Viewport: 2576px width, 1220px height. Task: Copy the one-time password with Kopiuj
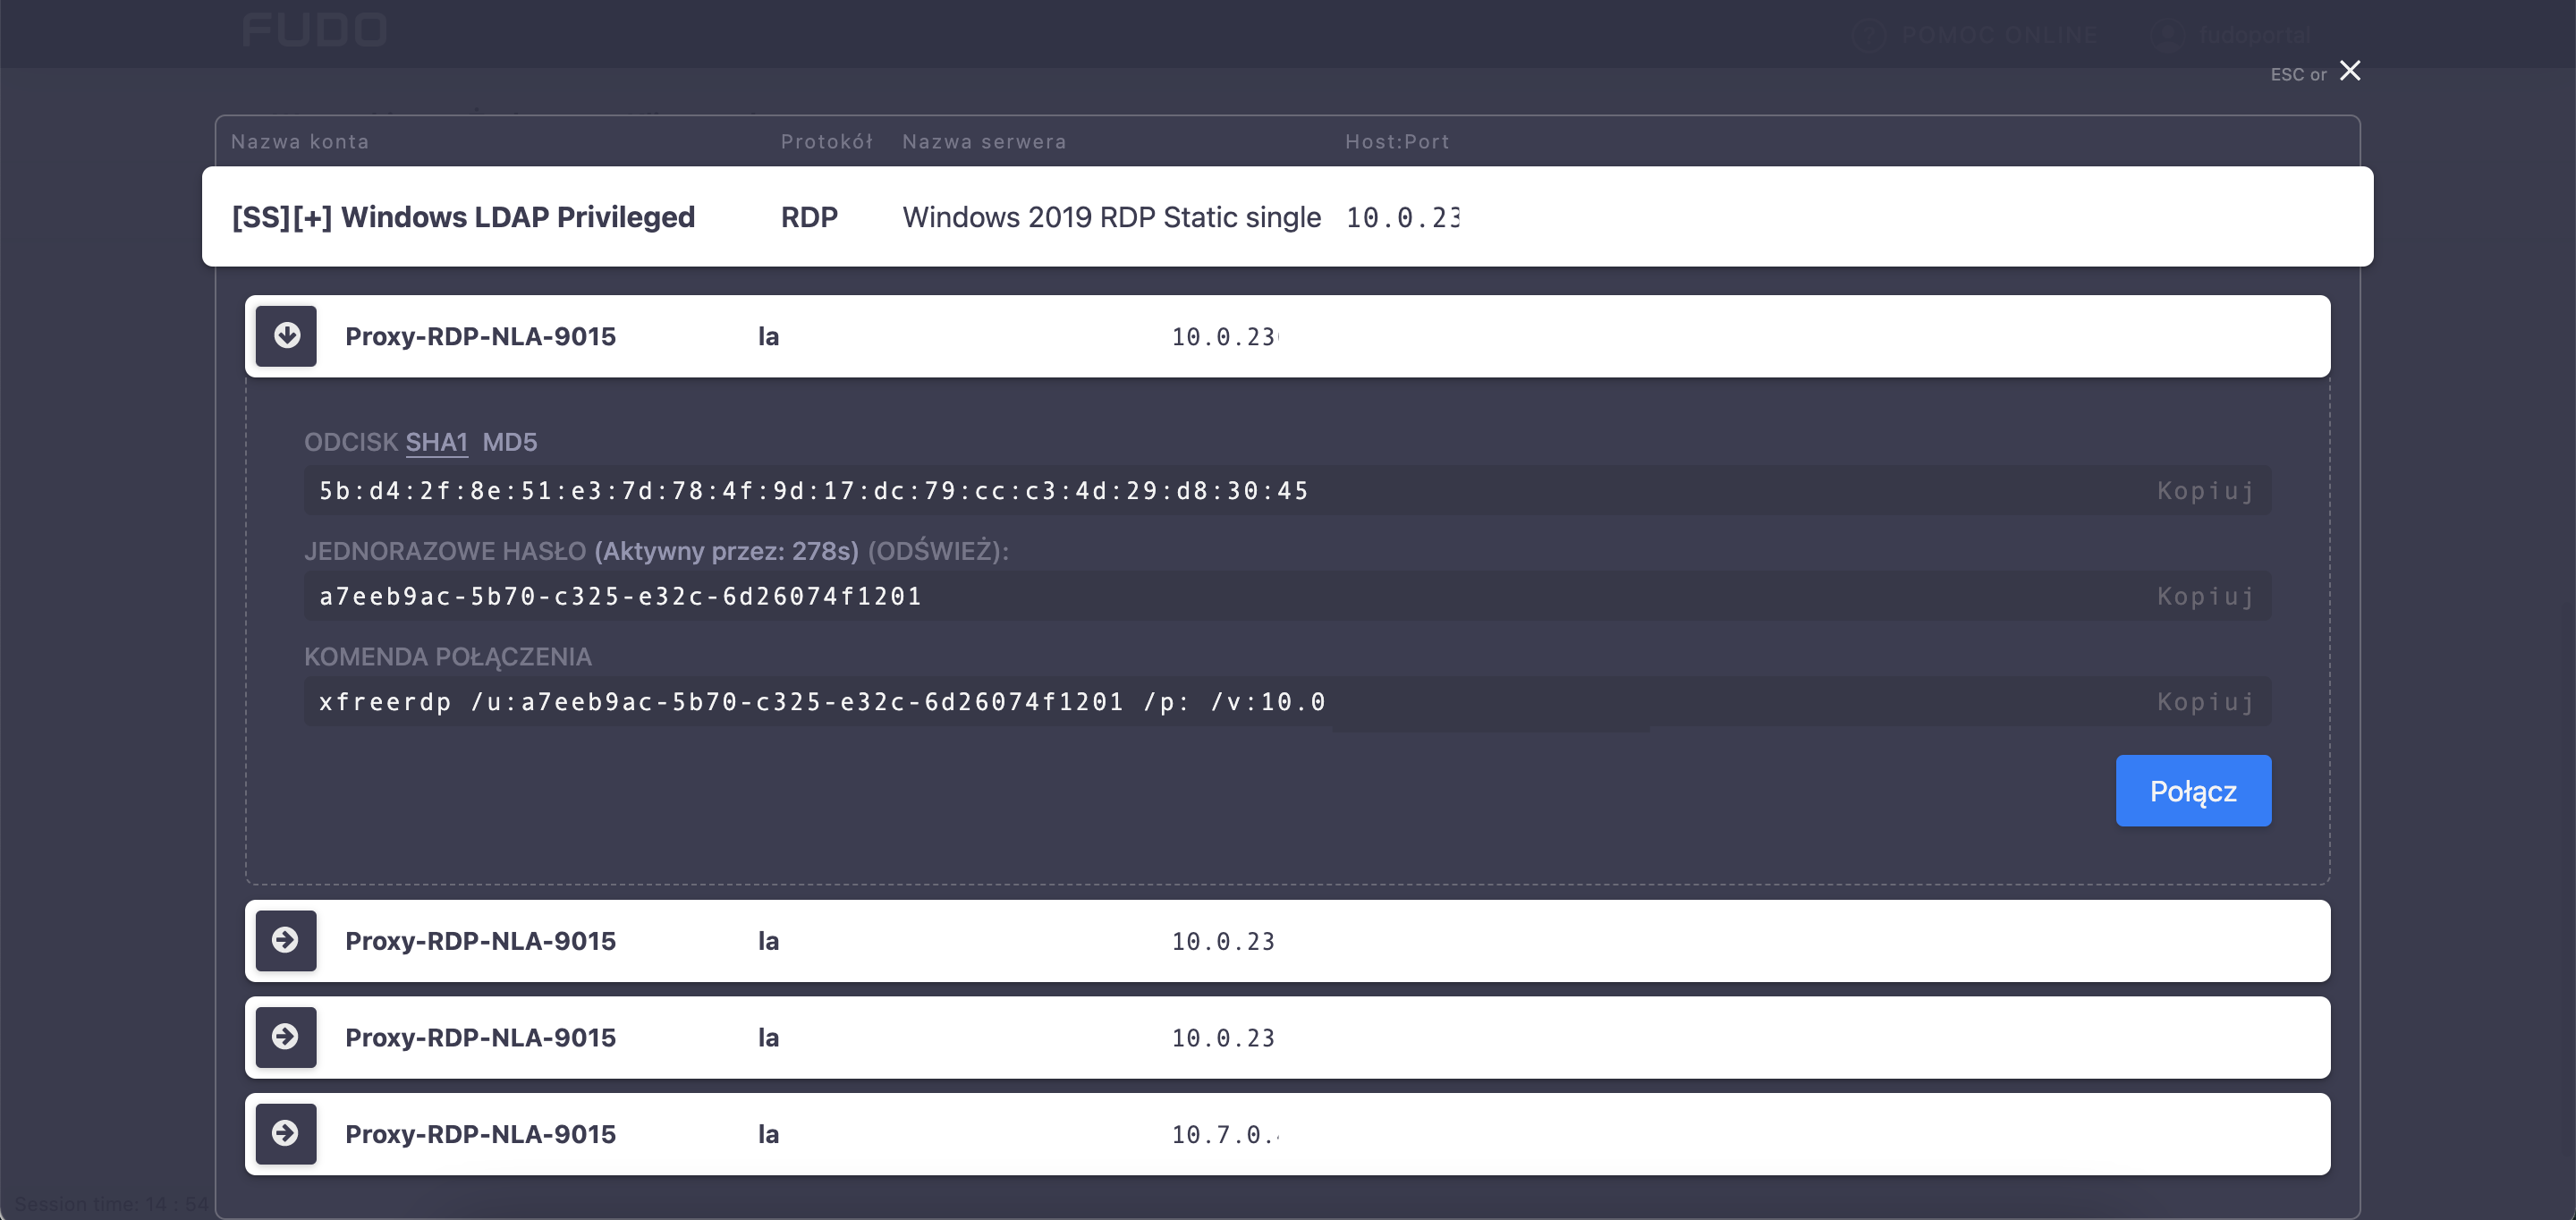click(2205, 596)
